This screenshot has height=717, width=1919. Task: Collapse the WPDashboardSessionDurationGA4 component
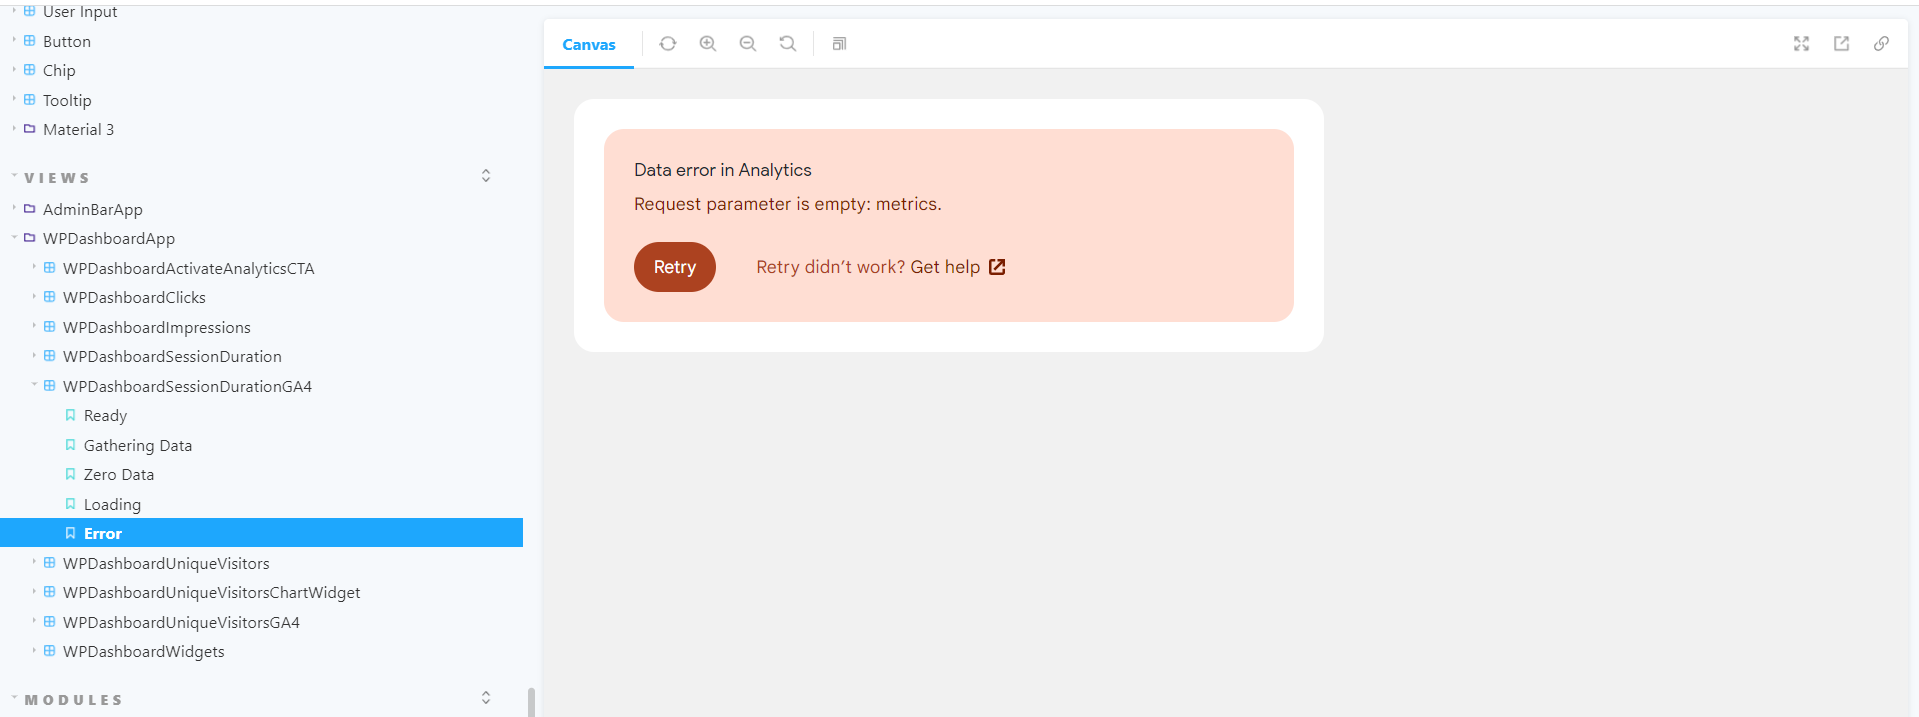click(33, 386)
